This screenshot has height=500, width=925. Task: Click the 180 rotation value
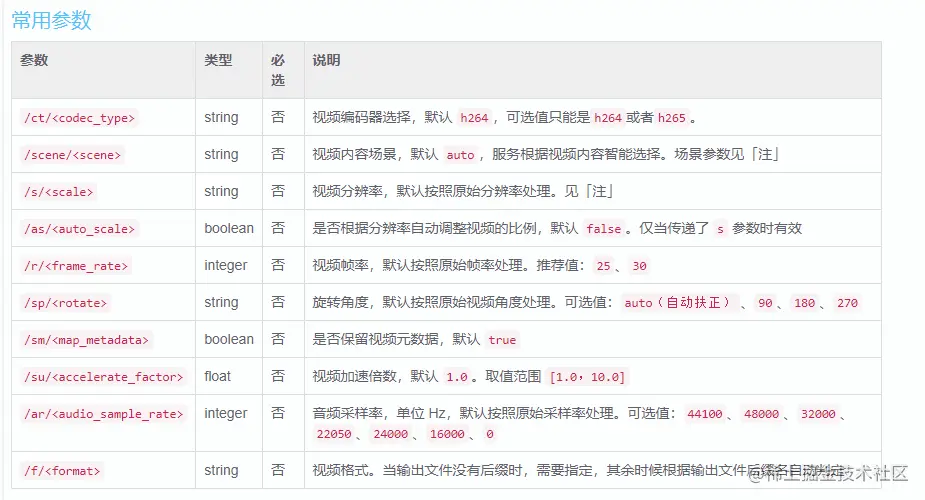pyautogui.click(x=805, y=303)
